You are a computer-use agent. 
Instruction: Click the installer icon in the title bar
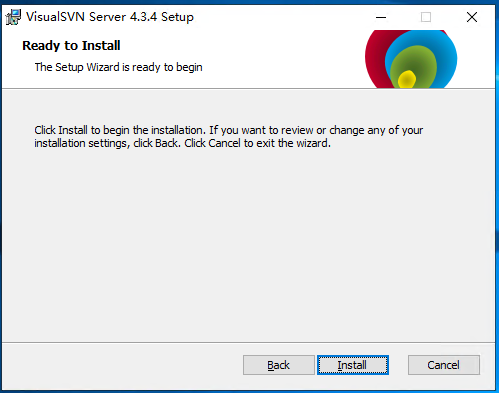pos(13,17)
